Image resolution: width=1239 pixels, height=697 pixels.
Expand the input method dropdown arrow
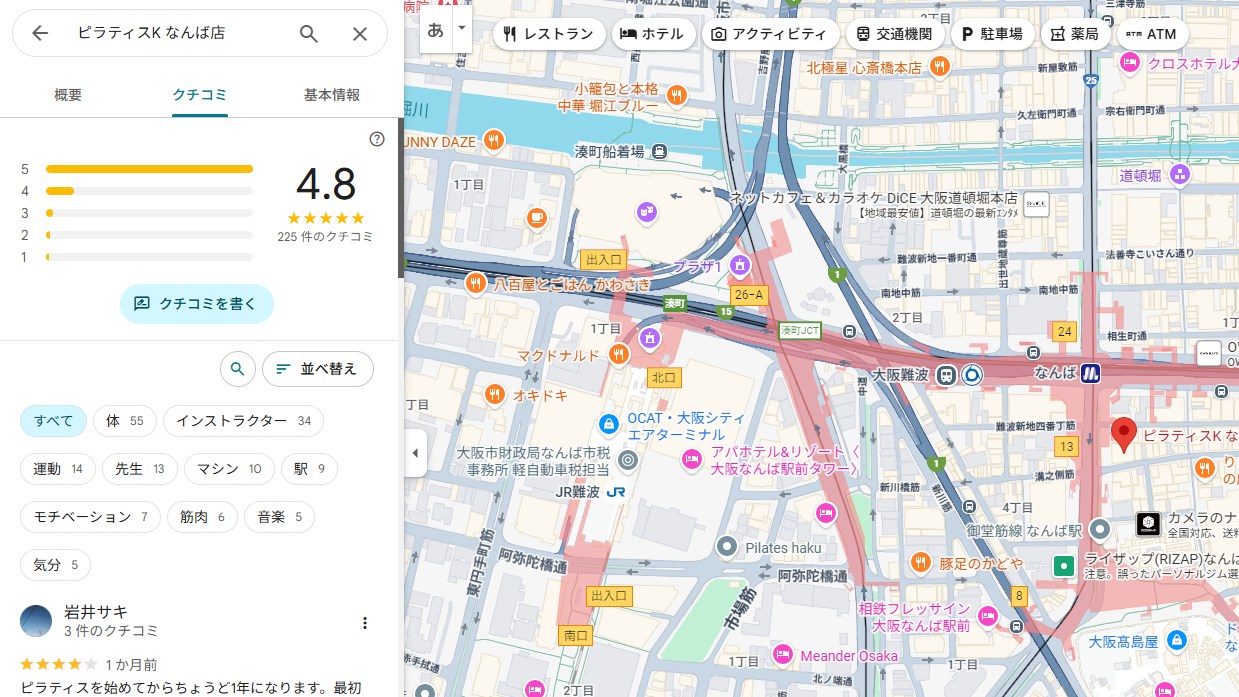click(x=461, y=28)
